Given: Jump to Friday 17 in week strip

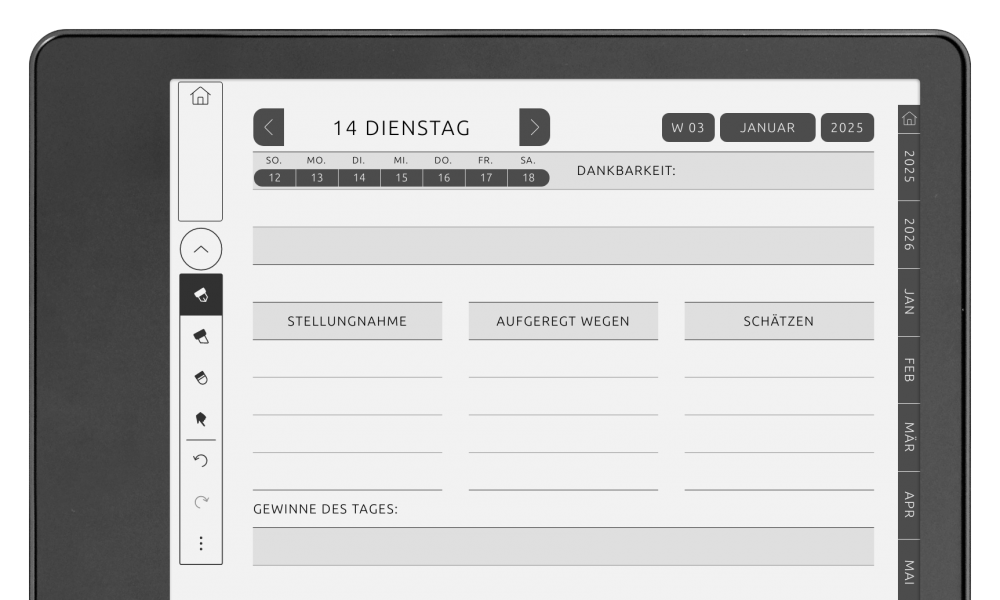Looking at the screenshot, I should tap(486, 178).
